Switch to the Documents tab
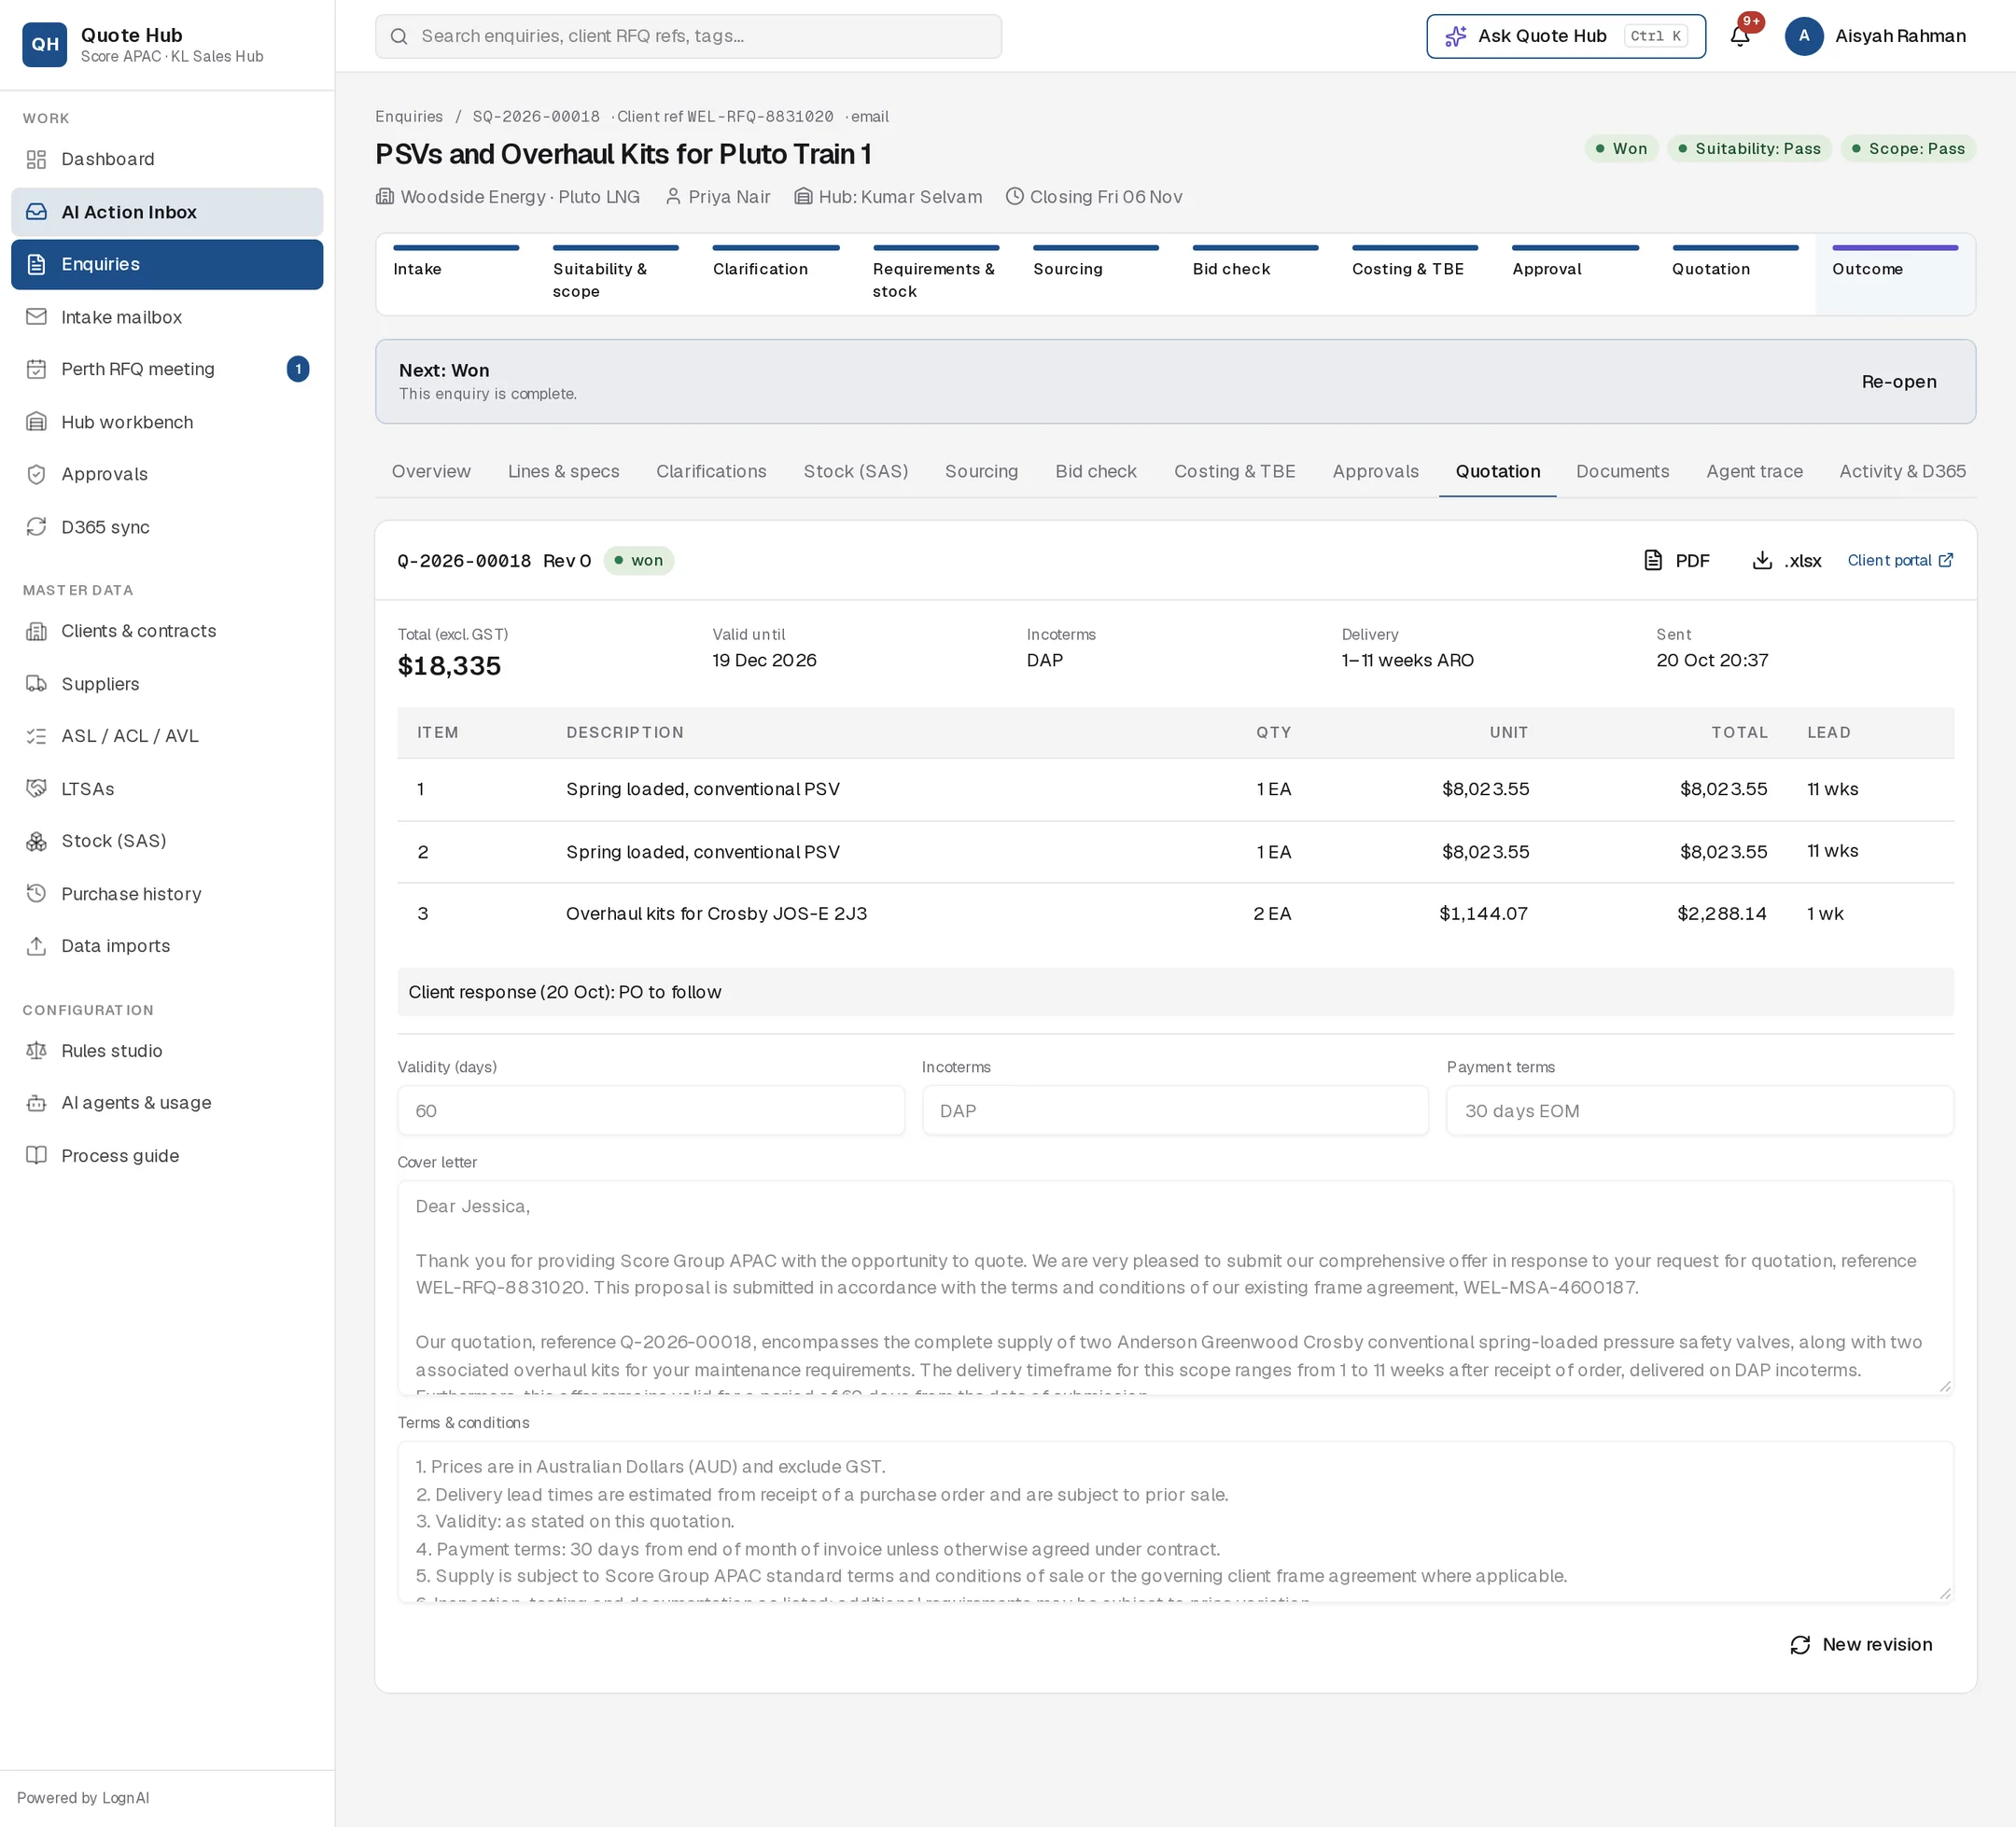 [x=1622, y=471]
